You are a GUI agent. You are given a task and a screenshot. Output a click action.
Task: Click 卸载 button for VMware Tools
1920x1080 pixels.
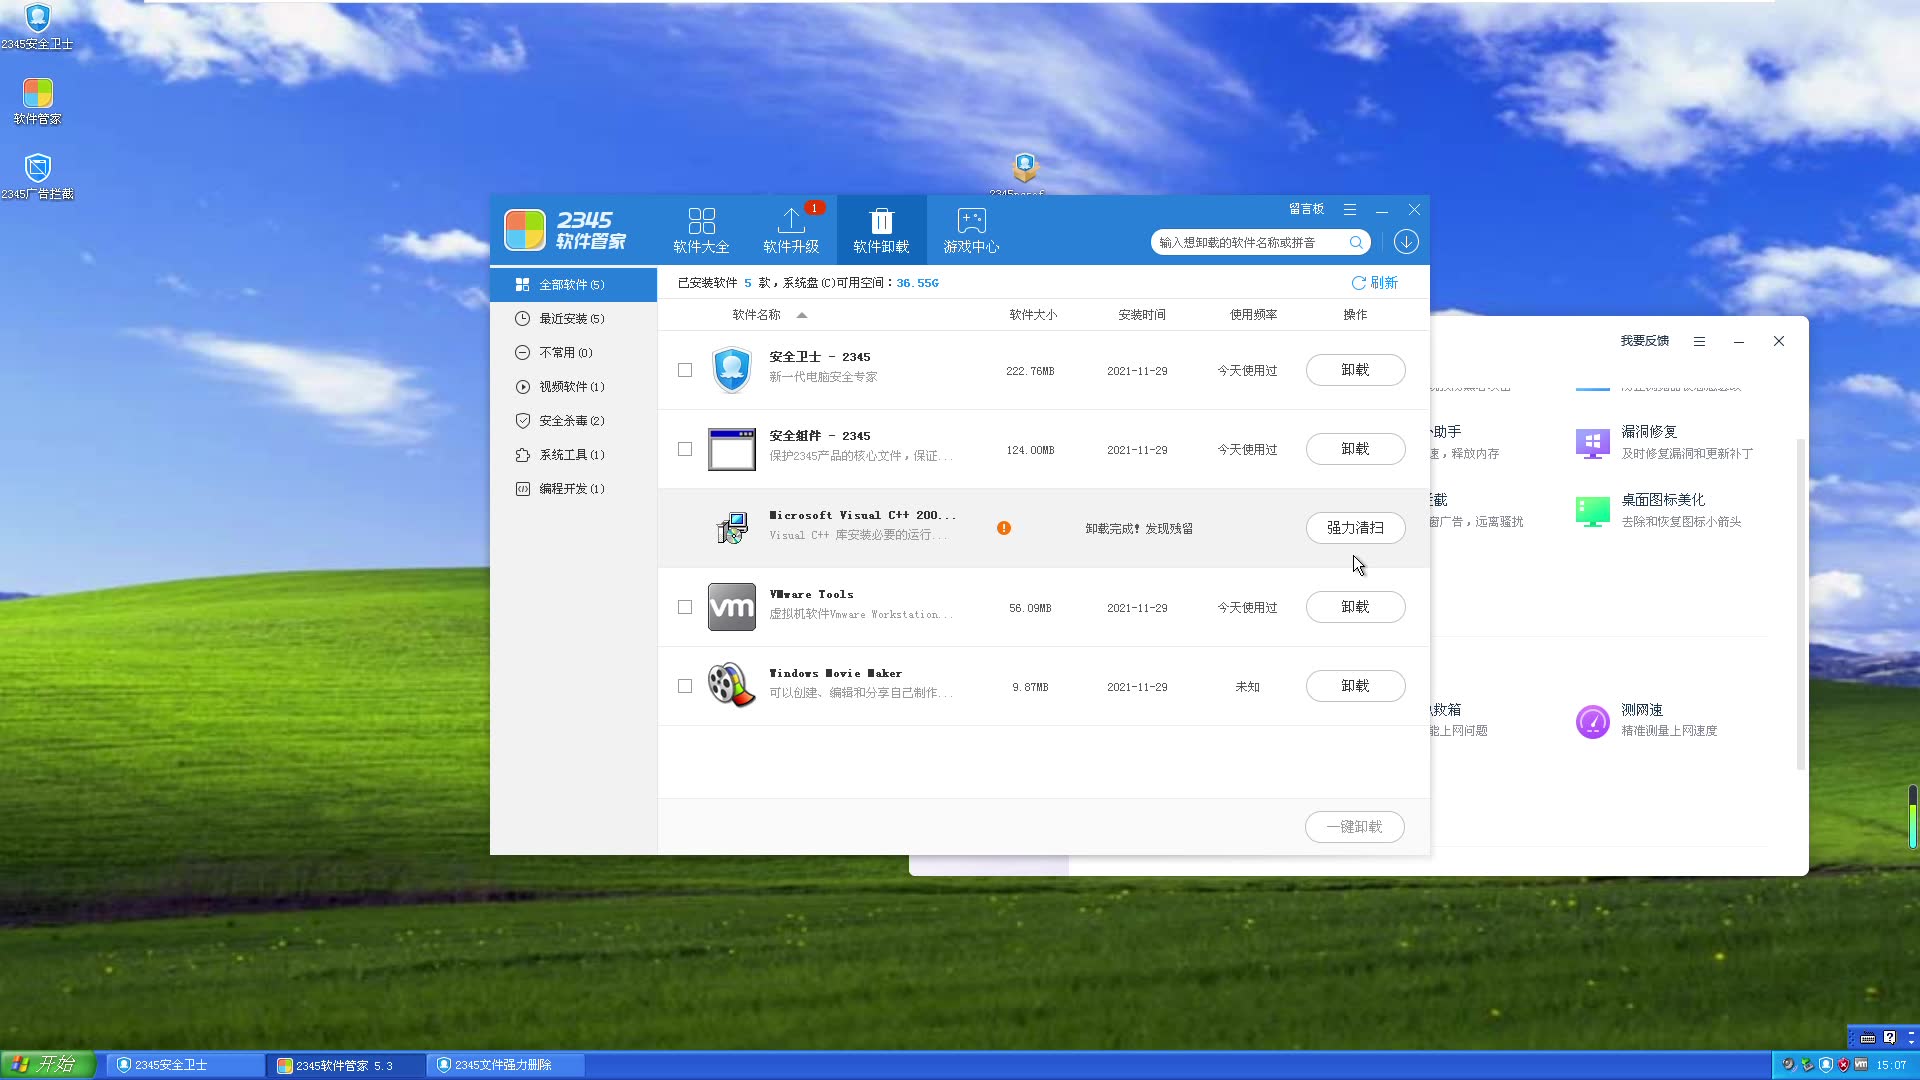click(1355, 607)
